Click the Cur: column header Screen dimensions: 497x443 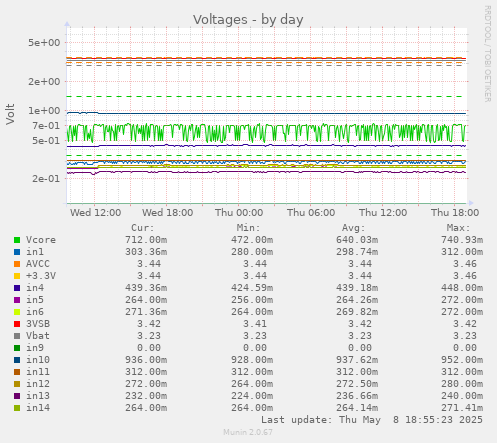point(143,228)
